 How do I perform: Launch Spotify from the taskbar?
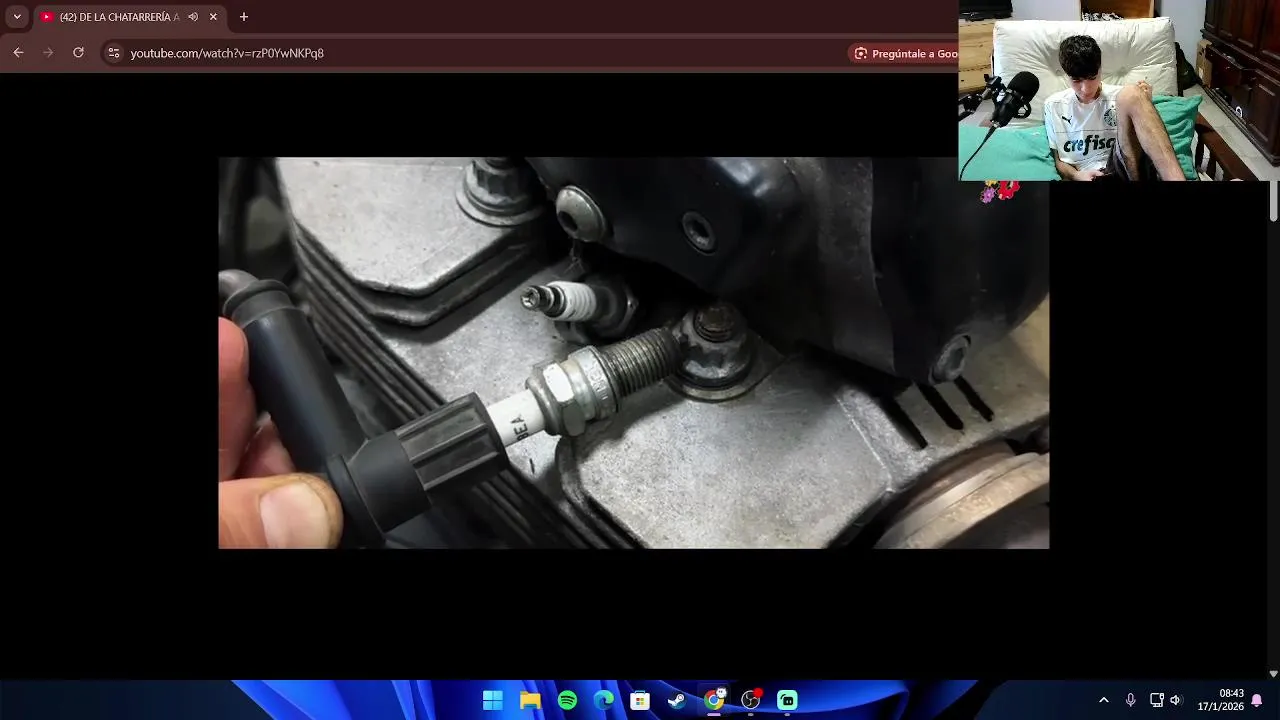(x=567, y=701)
